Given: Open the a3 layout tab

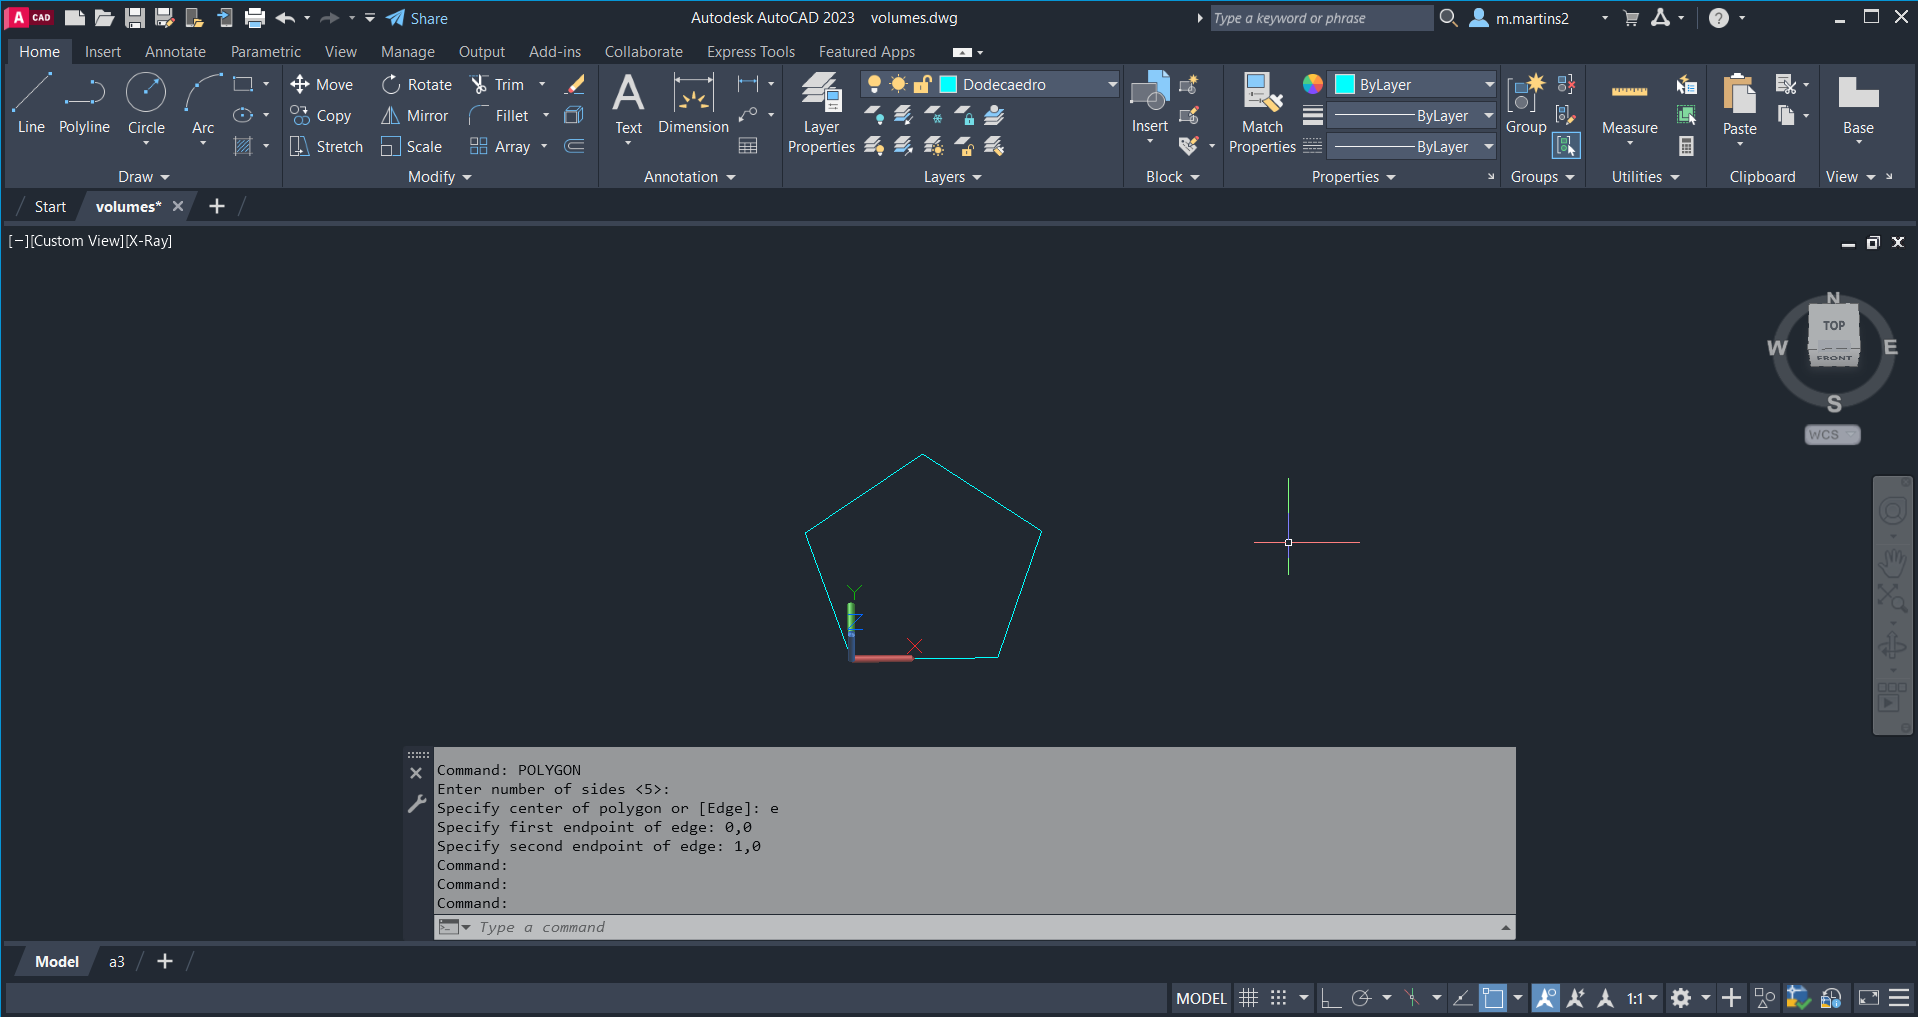Looking at the screenshot, I should coord(117,962).
